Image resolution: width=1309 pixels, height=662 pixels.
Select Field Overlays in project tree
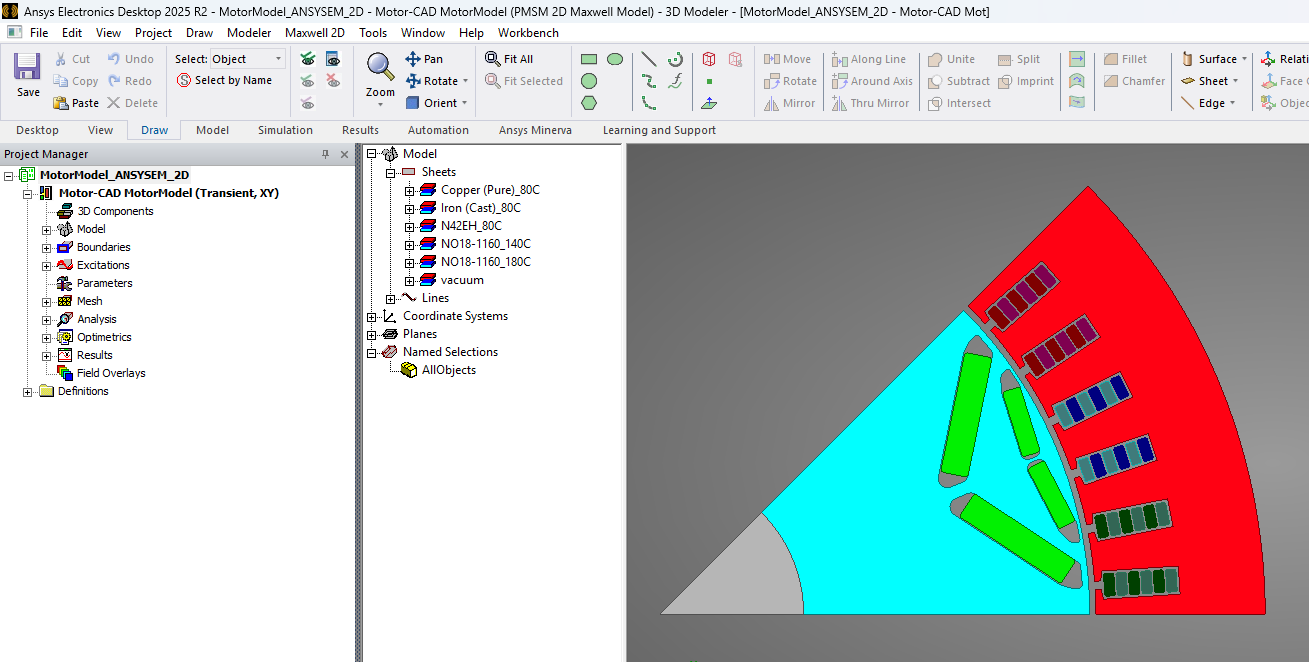click(x=111, y=373)
